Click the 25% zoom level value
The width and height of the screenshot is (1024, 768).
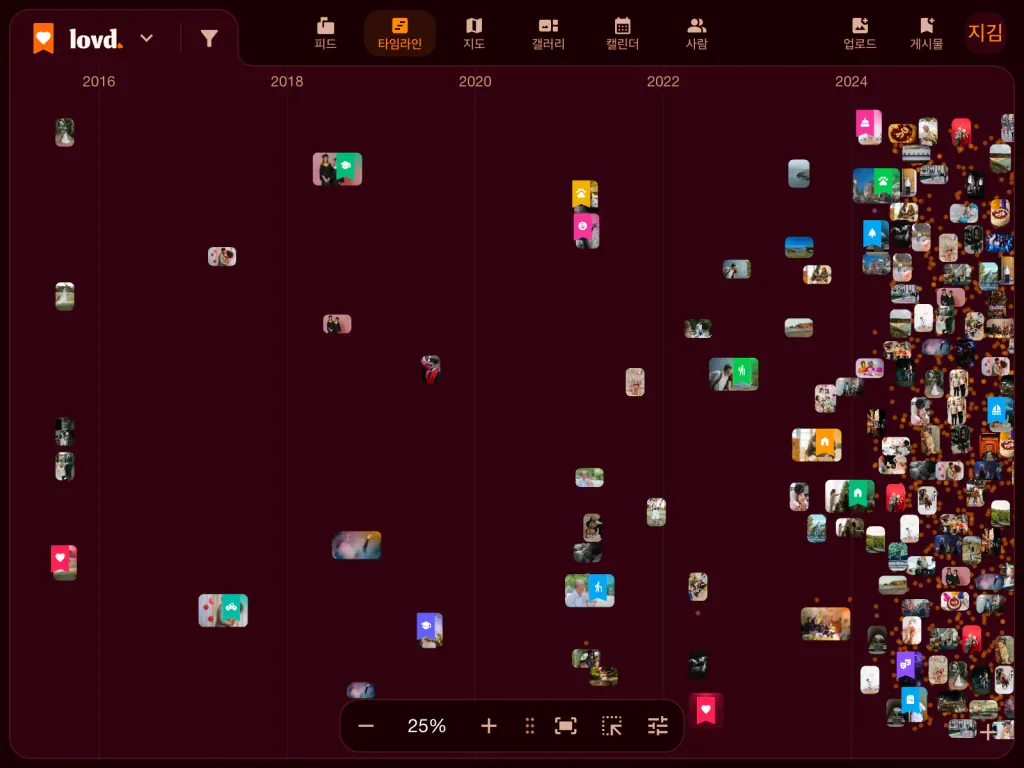426,726
